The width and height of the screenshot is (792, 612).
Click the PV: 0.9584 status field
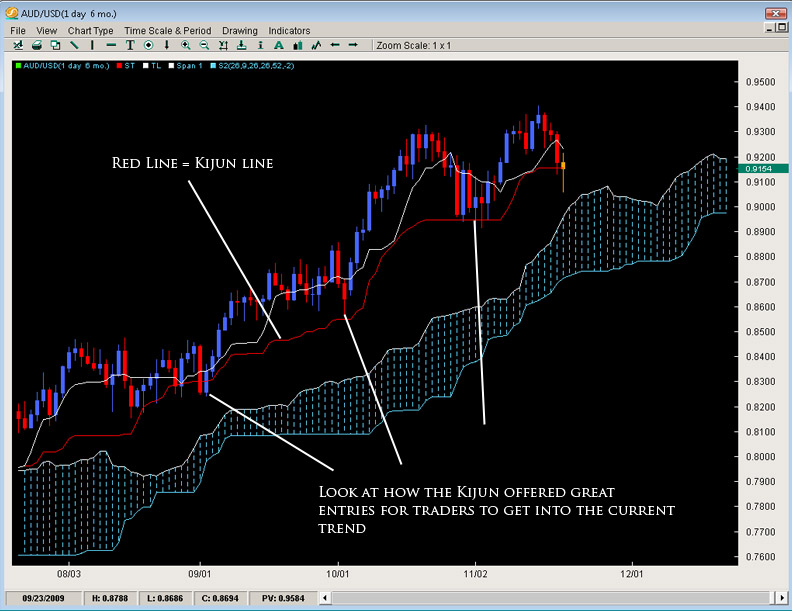[x=283, y=598]
